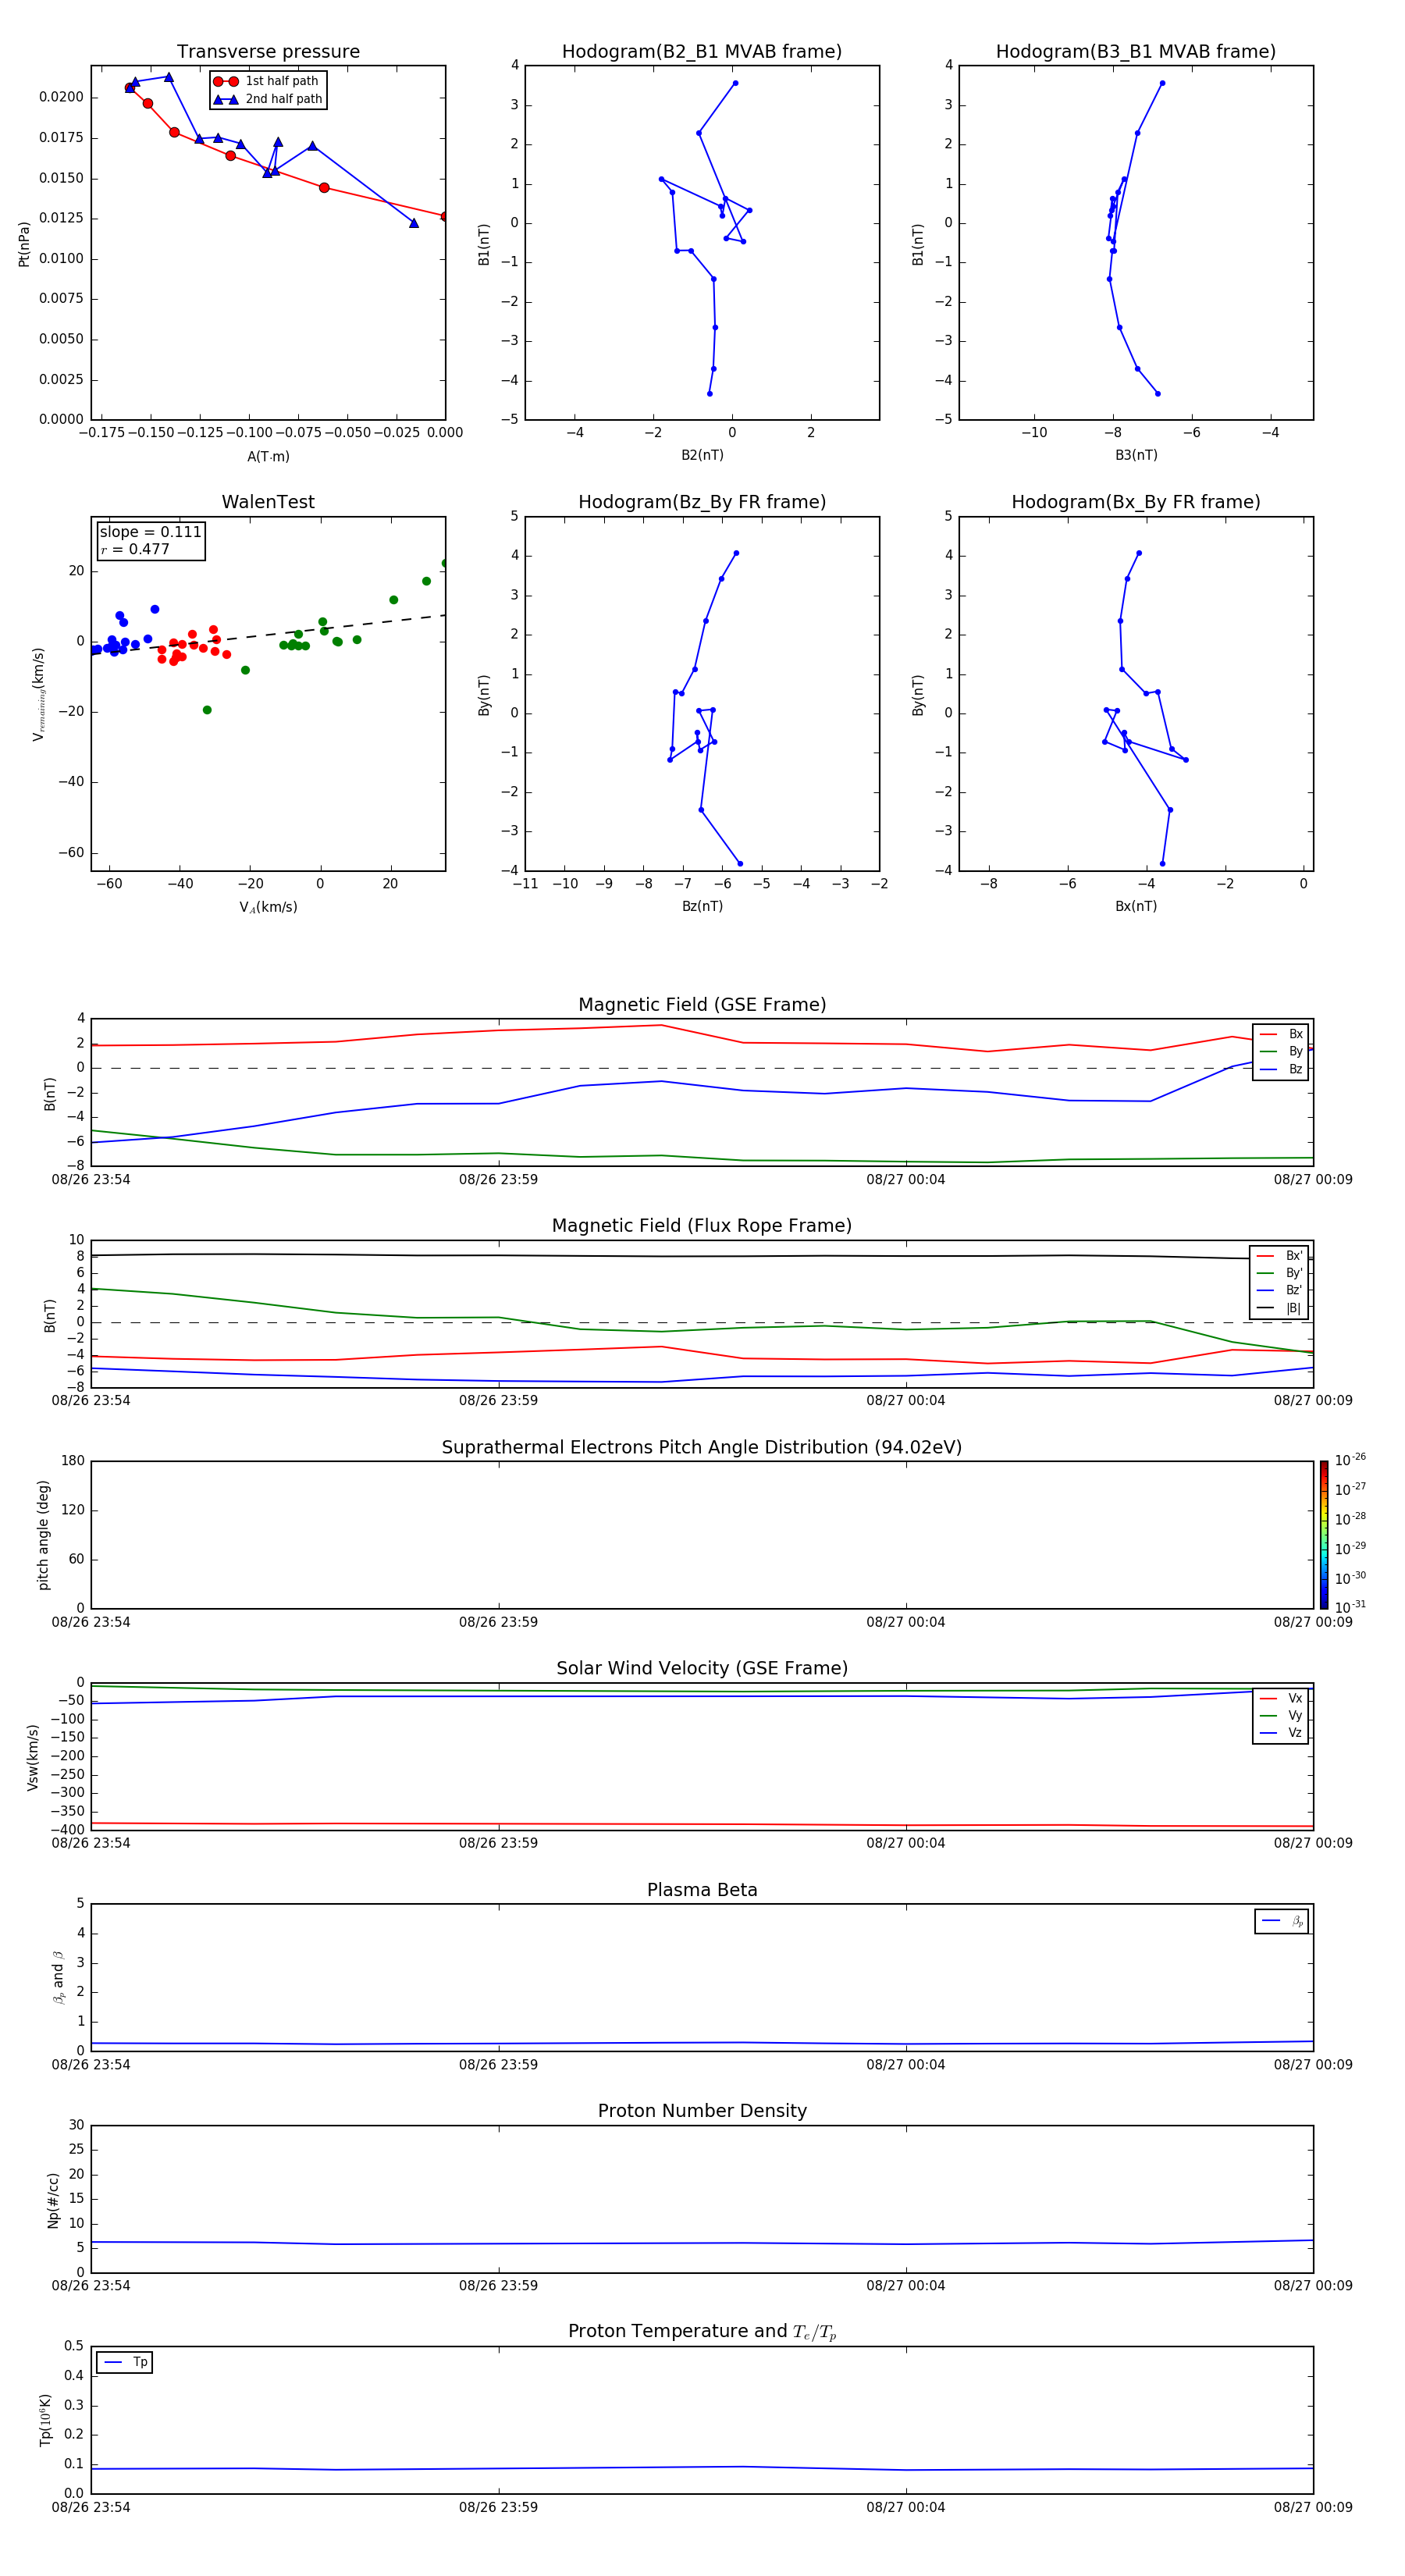Click the 'Hodogram(Bx_By FR frame)' title
This screenshot has width=1405, height=2576.
1136,502
